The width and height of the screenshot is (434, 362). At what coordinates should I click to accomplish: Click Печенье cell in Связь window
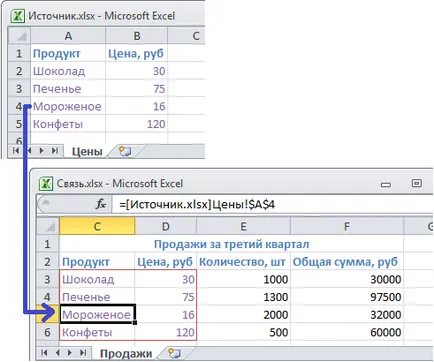click(x=97, y=297)
